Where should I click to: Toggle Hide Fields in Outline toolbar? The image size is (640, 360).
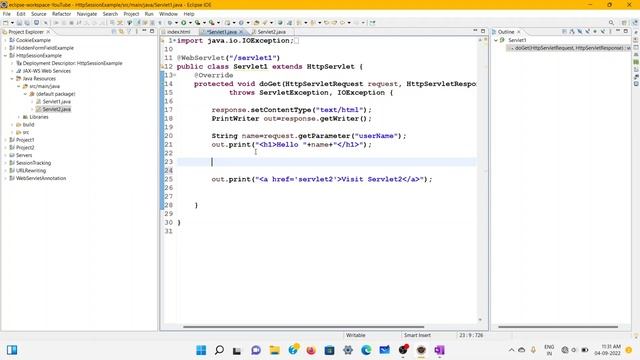pyautogui.click(x=580, y=31)
